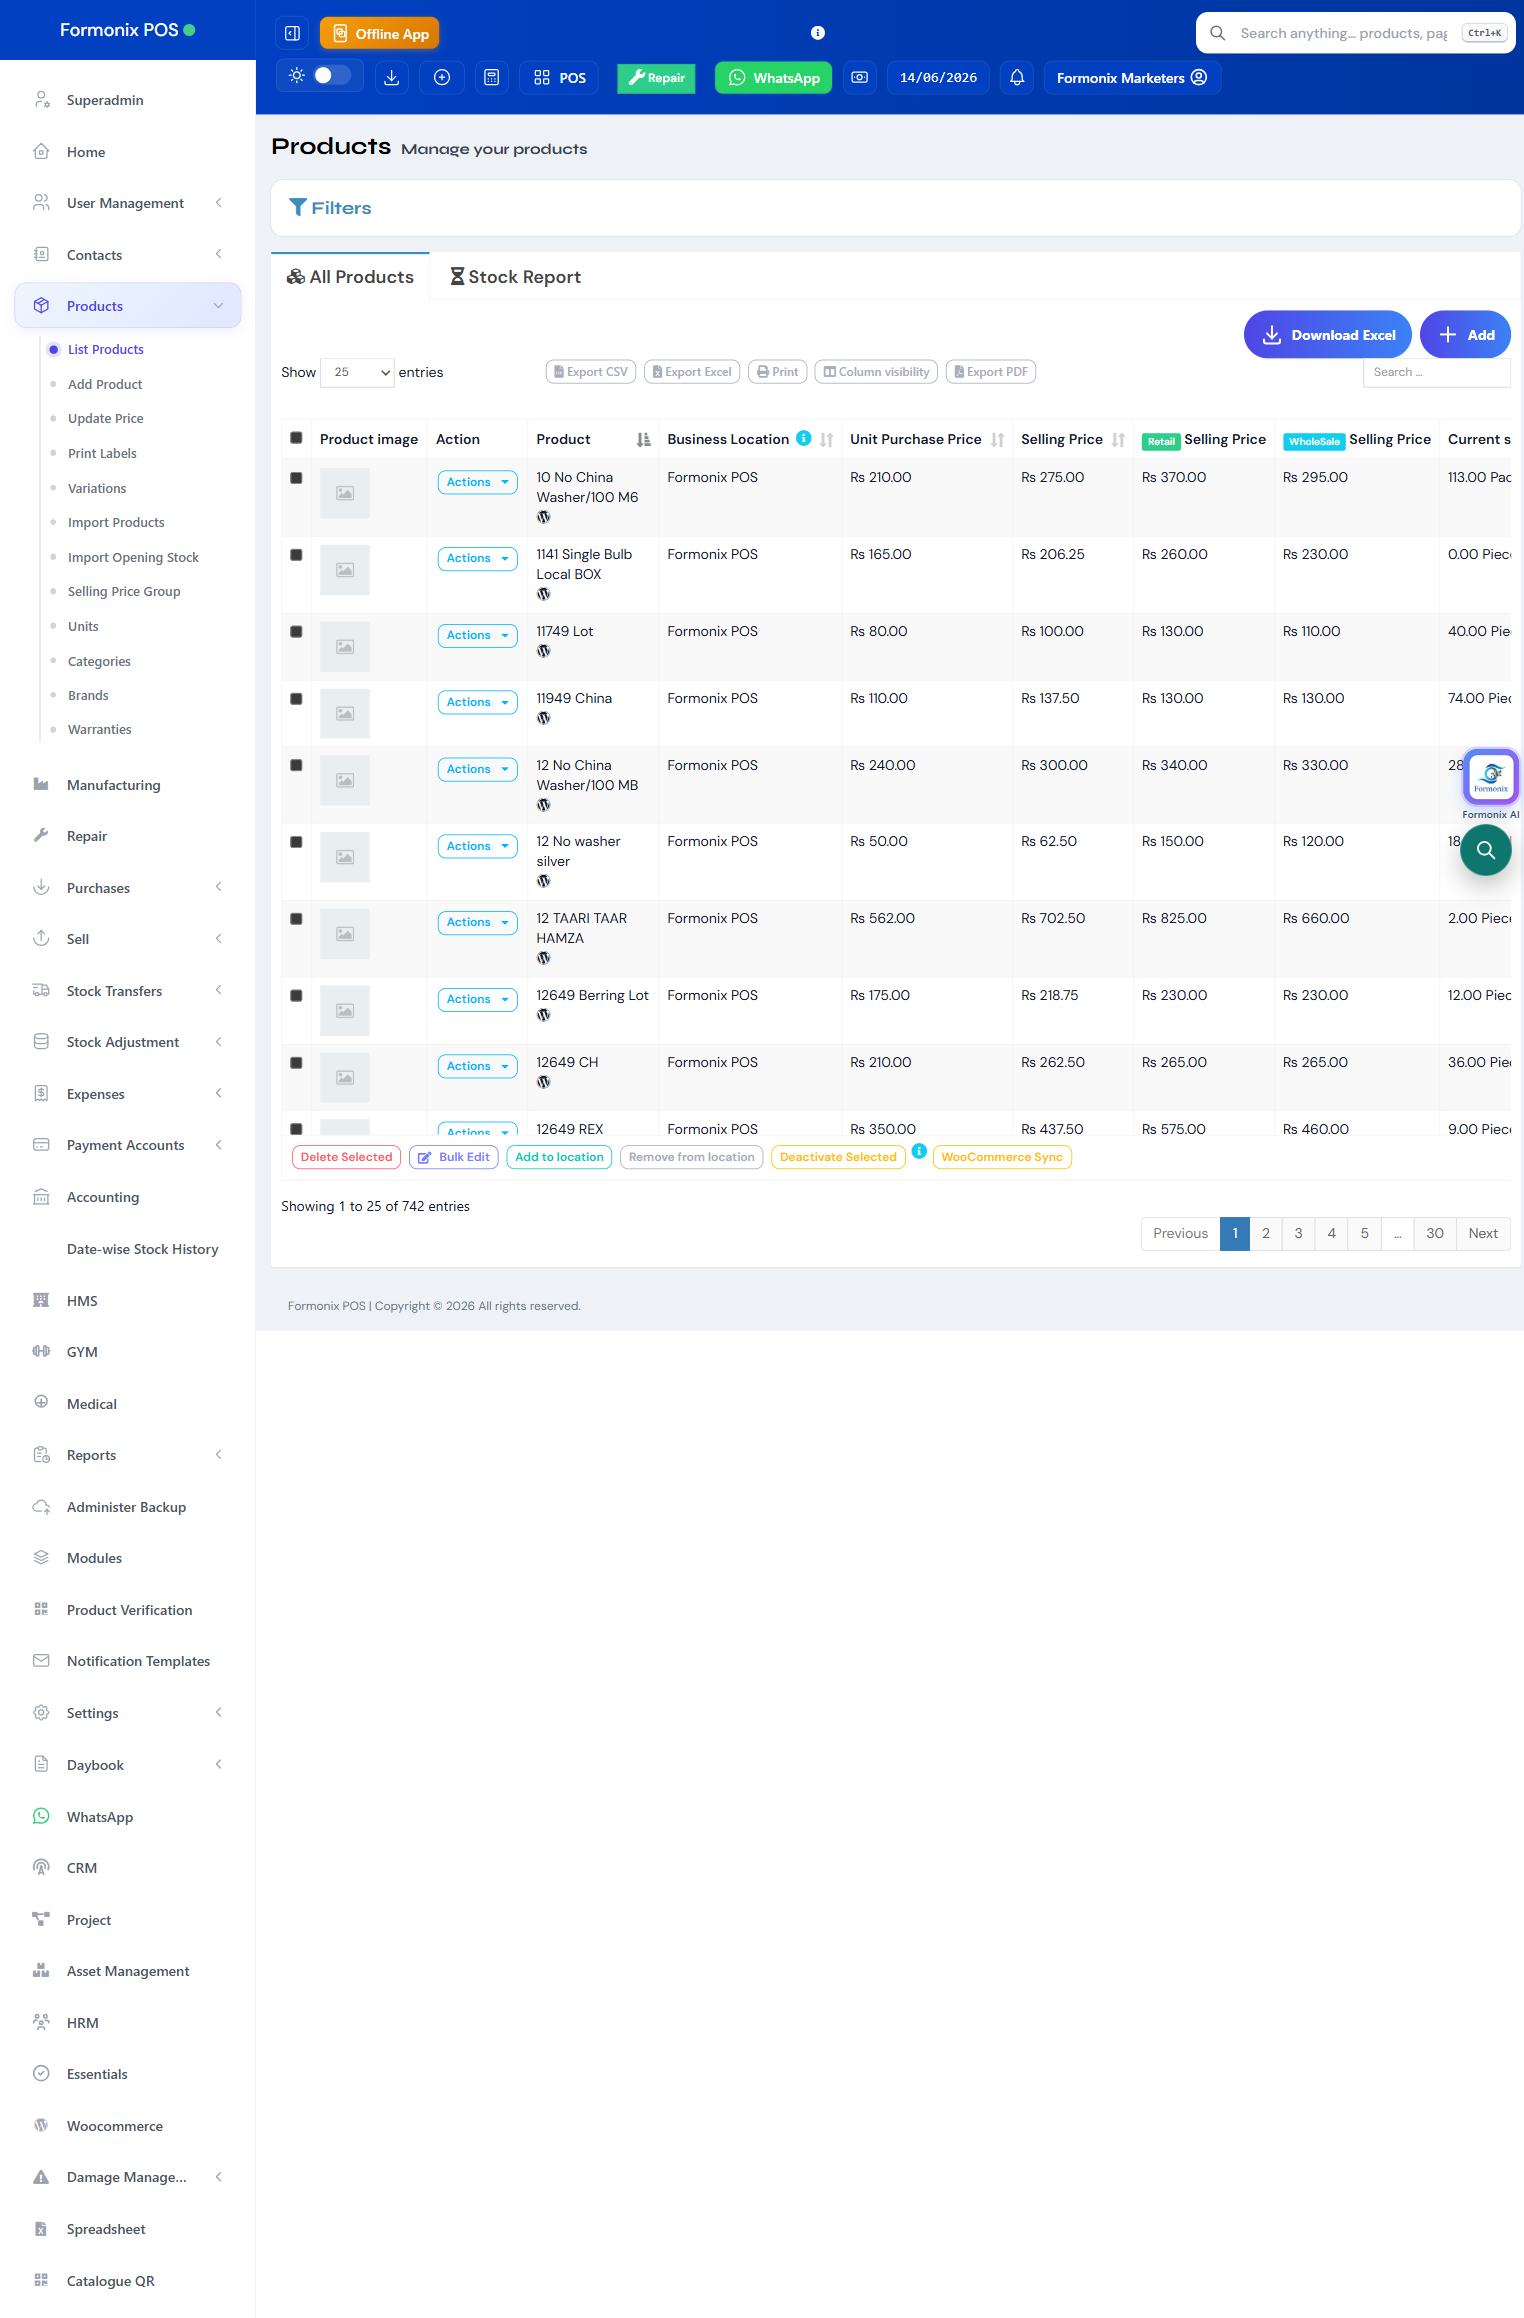Open the notifications bell icon
Image resolution: width=1524 pixels, height=2318 pixels.
pyautogui.click(x=1017, y=78)
